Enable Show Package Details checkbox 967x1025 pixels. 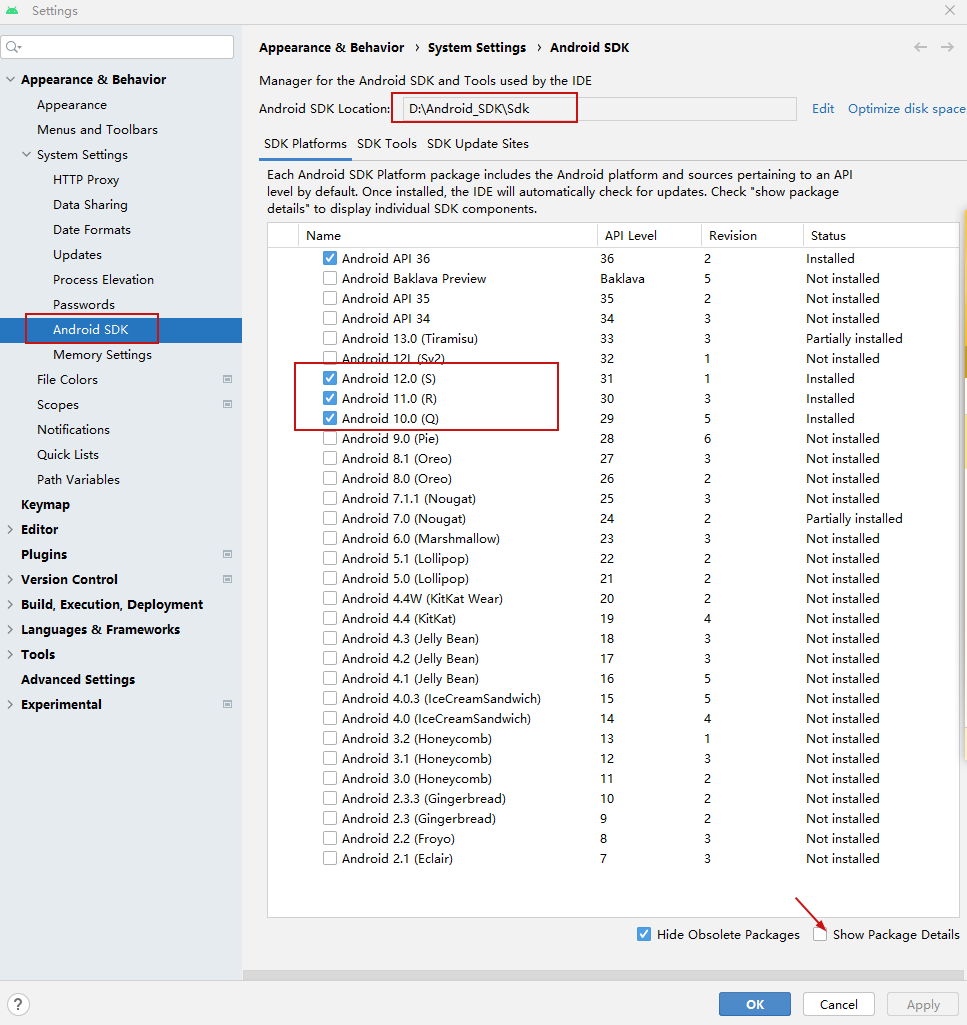click(x=820, y=934)
